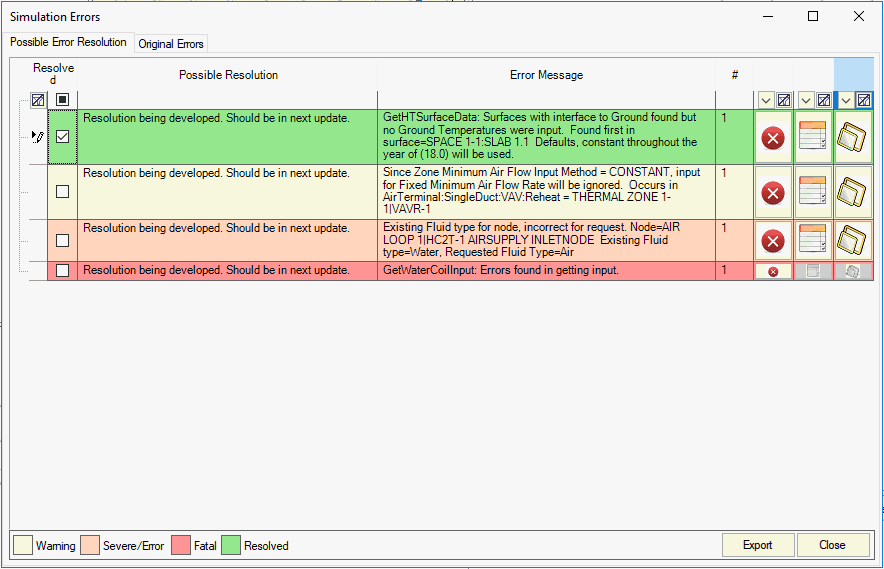Expand dropdown above the table icon column
Viewport: 884px width, 569px height.
(x=805, y=100)
